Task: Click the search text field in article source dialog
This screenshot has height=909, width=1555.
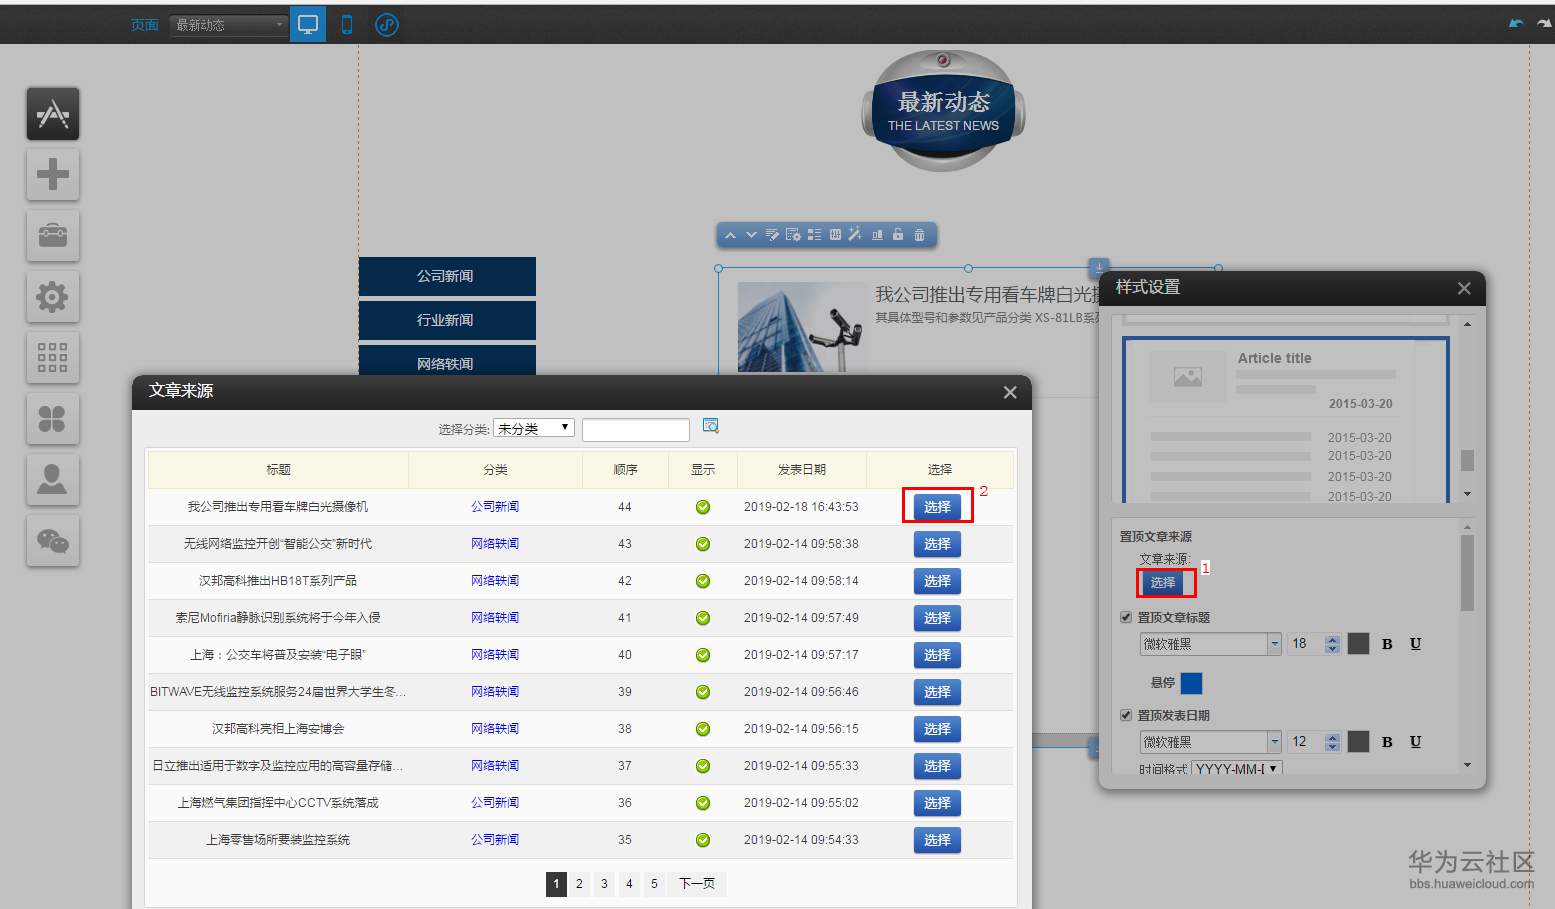Action: [636, 430]
